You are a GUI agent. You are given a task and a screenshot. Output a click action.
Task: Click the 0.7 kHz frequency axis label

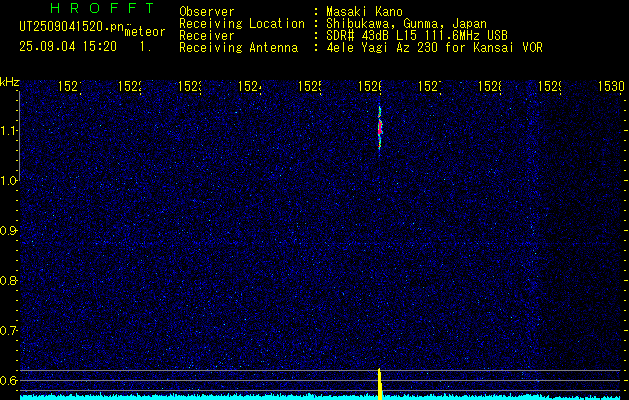tap(10, 331)
